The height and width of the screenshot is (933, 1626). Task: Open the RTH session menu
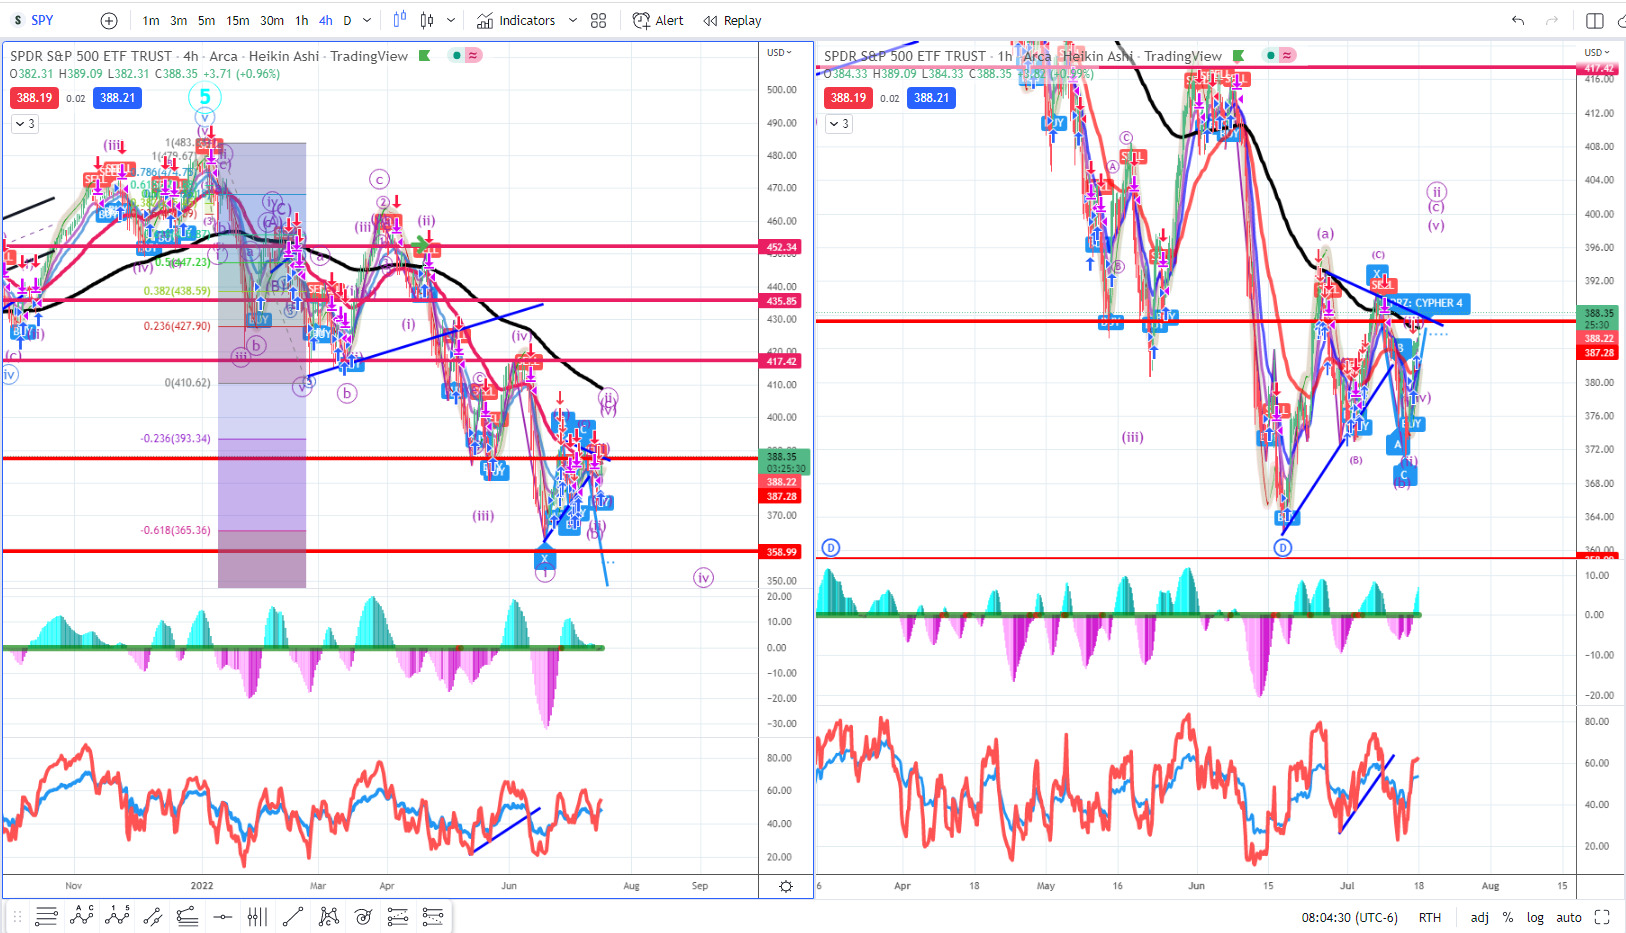click(1430, 917)
